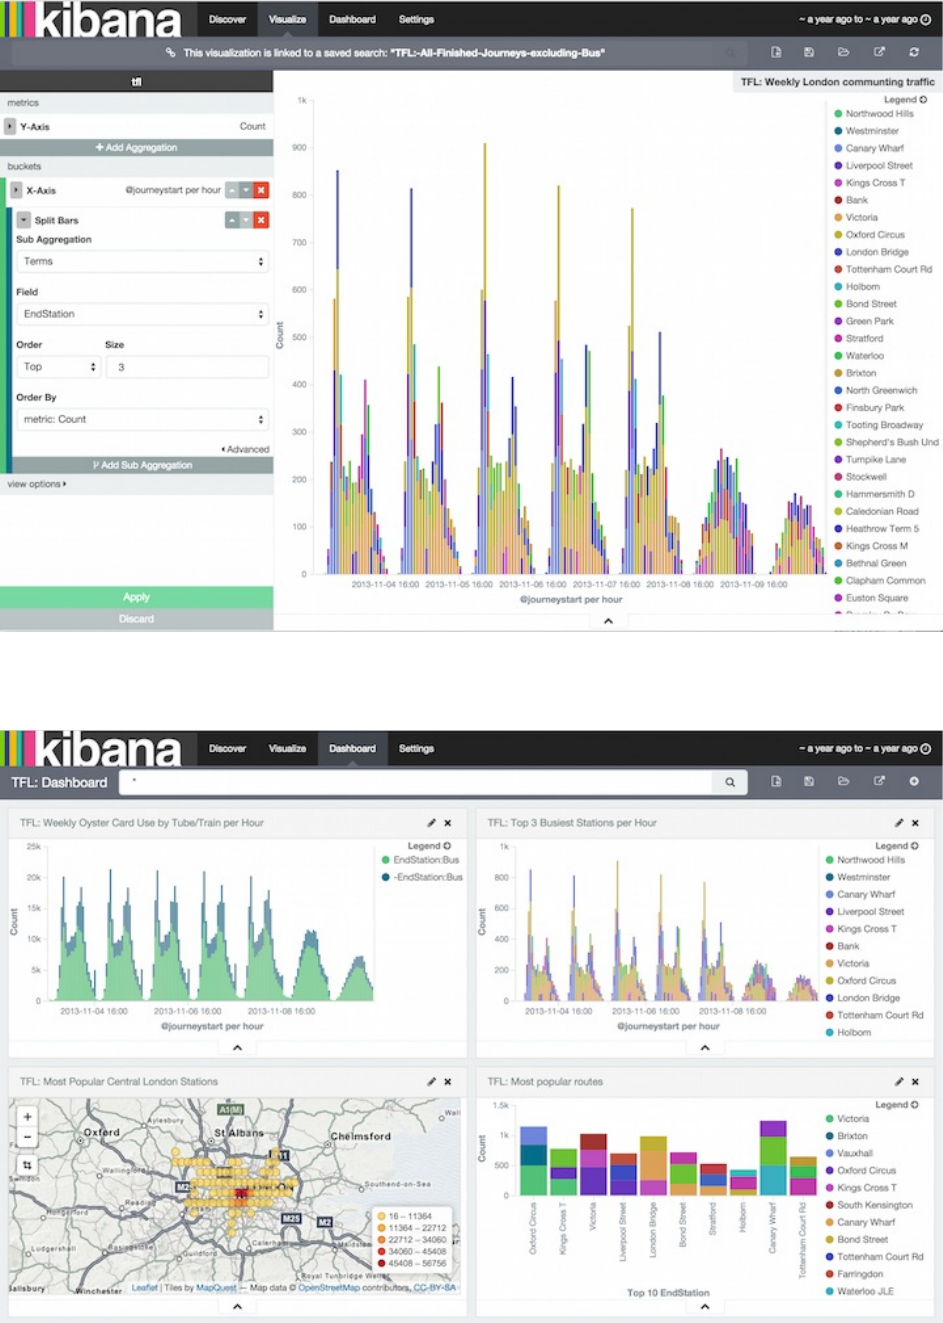Edit the Top 3 Busiest Stations panel via pencil
Screen dimensions: 943x1323
(x=899, y=823)
